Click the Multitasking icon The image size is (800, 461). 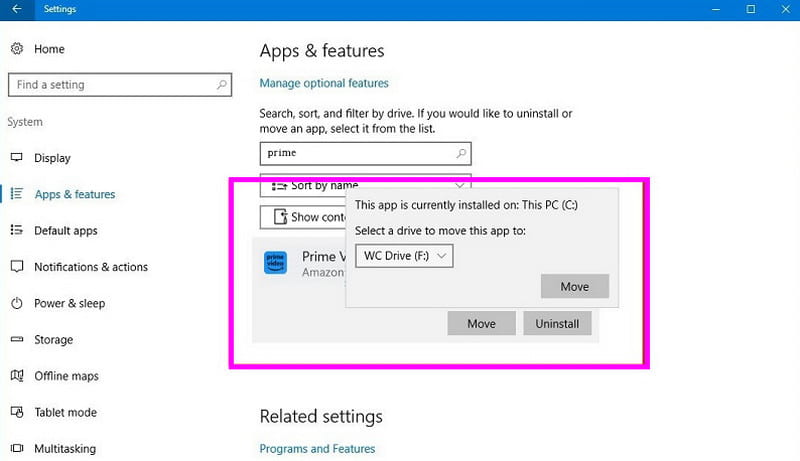coord(17,448)
